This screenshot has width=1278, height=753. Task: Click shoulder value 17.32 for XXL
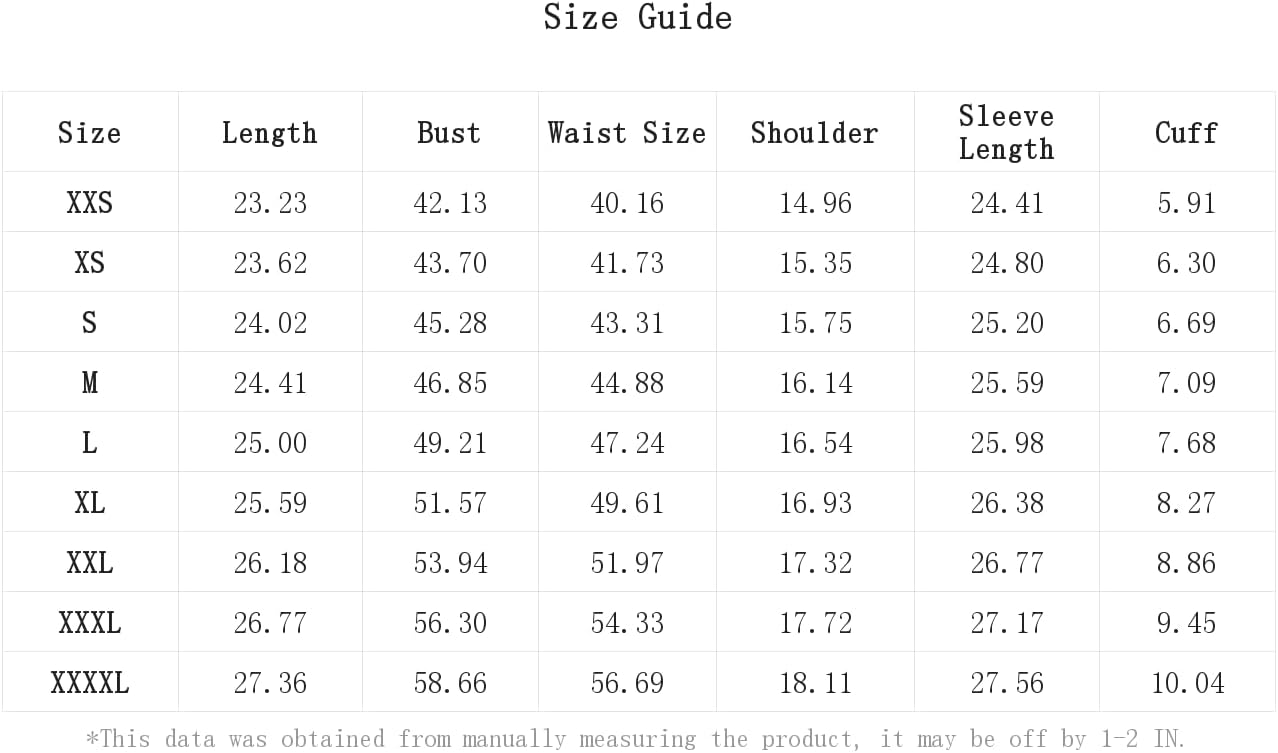(816, 563)
